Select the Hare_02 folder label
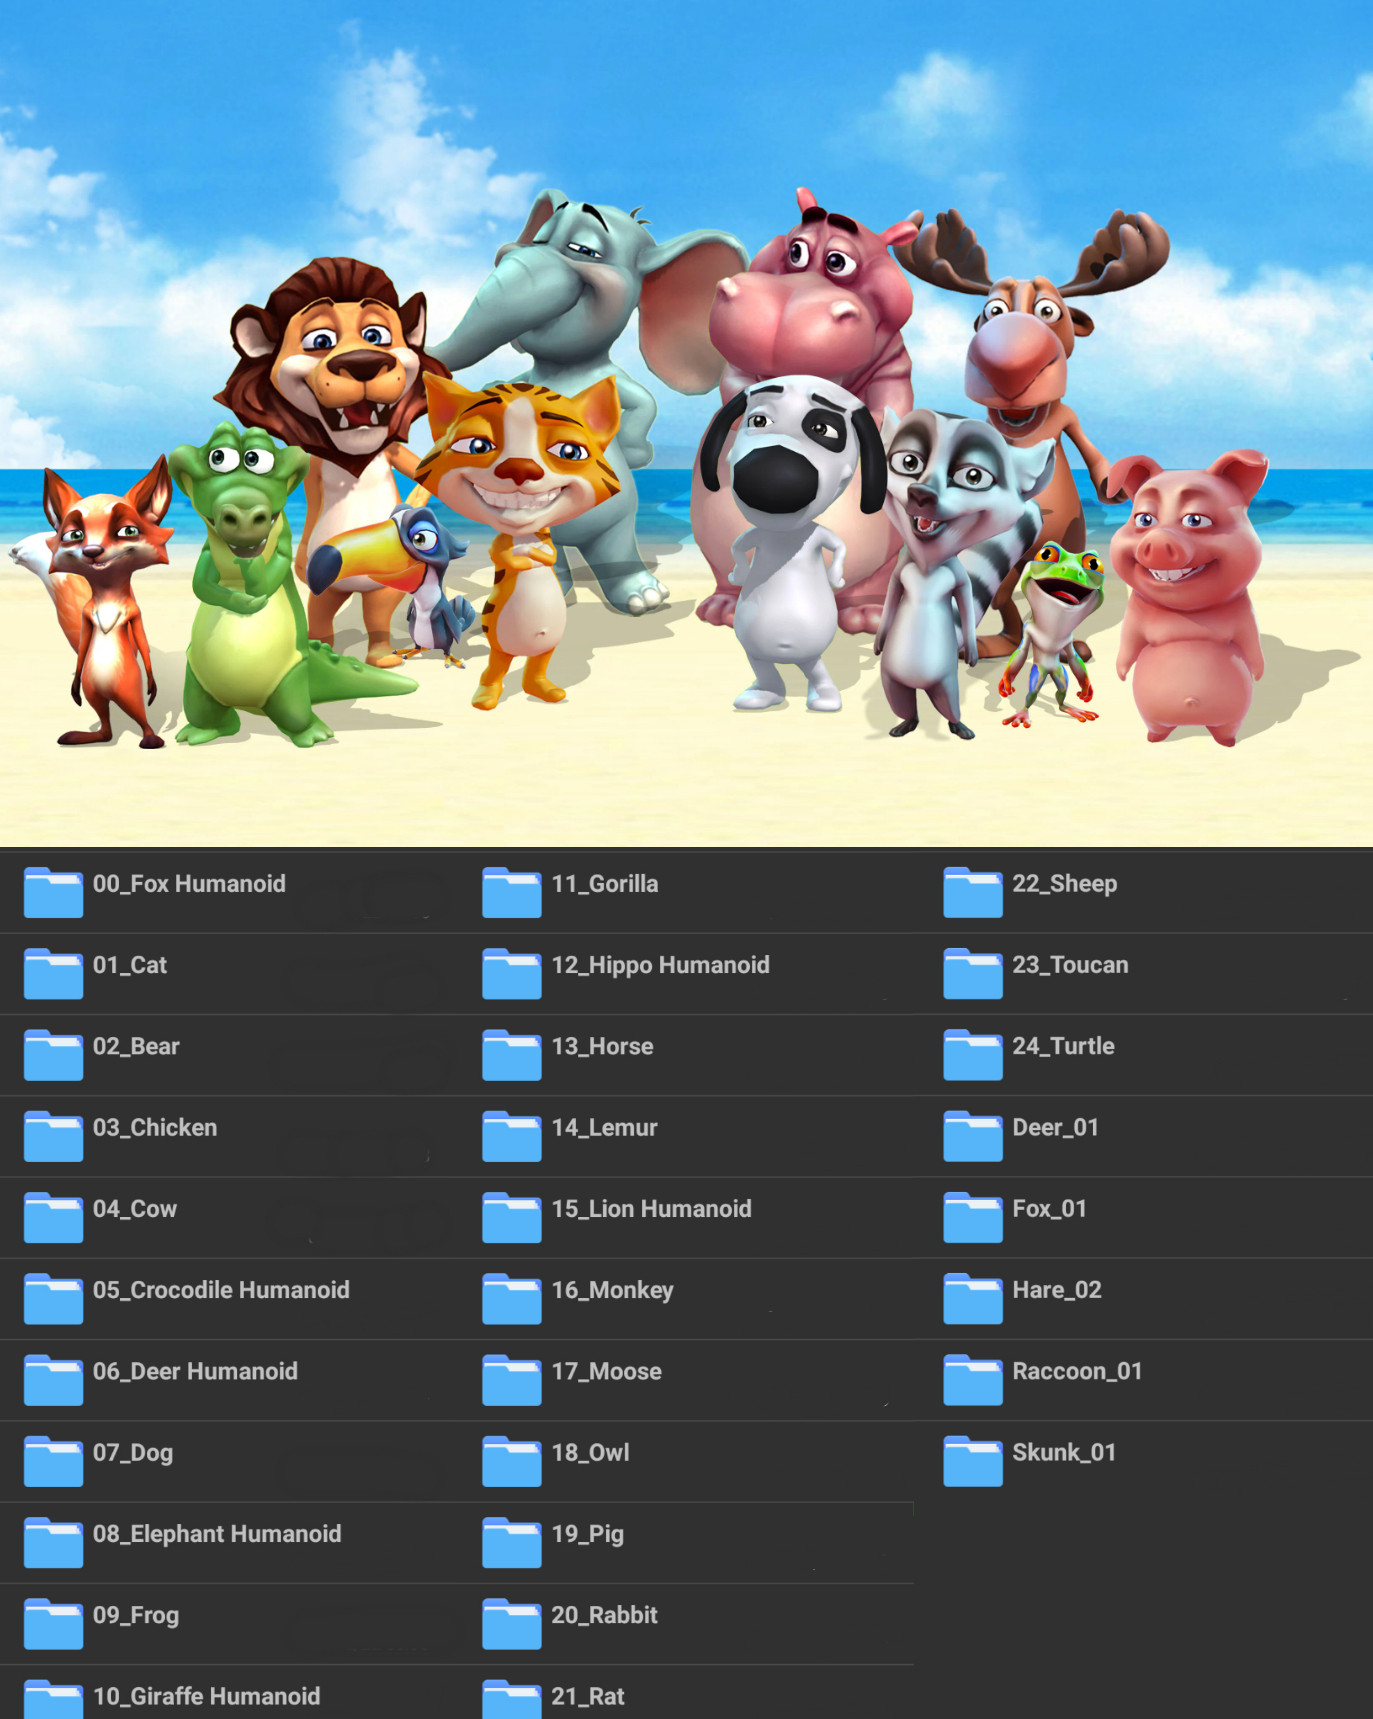 tap(1057, 1290)
